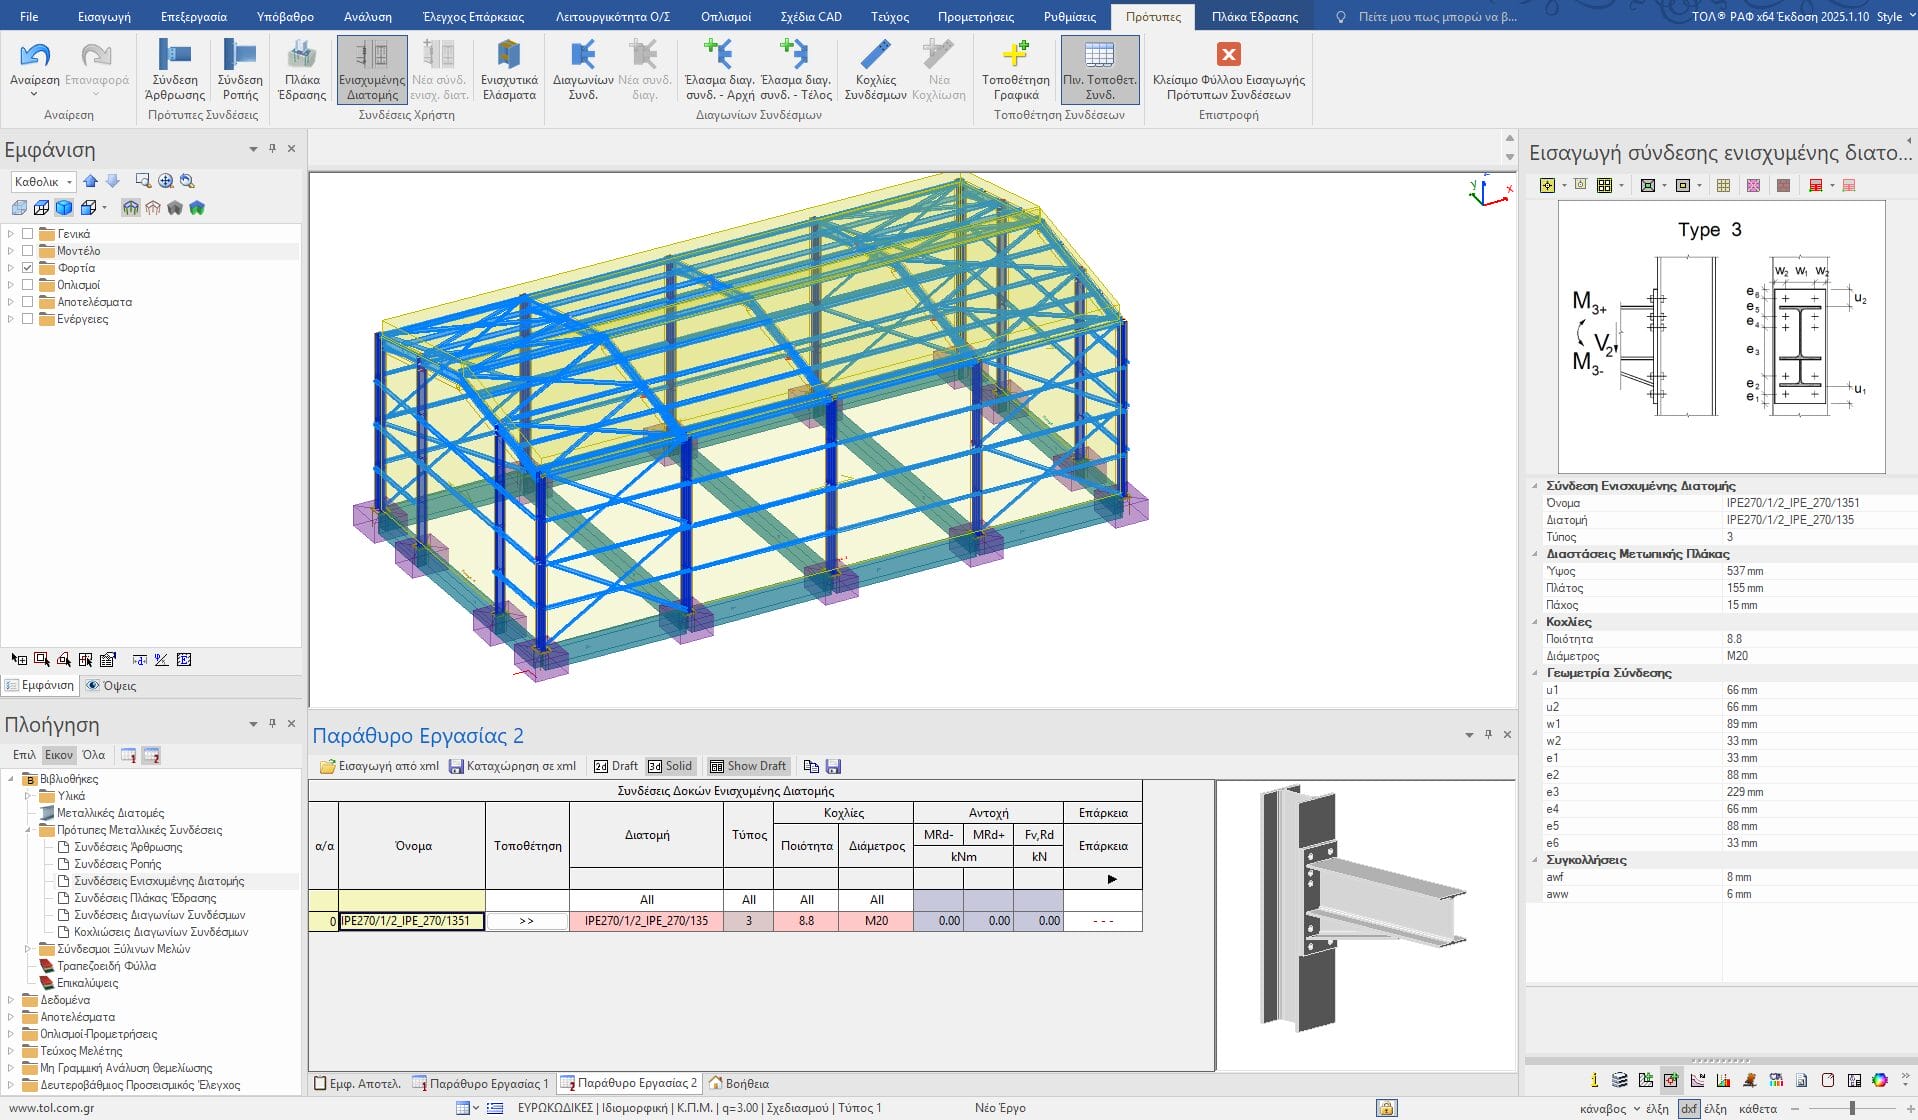Click the Ενισχυτικά Ελάσματα icon
This screenshot has width=1918, height=1120.
[x=509, y=70]
